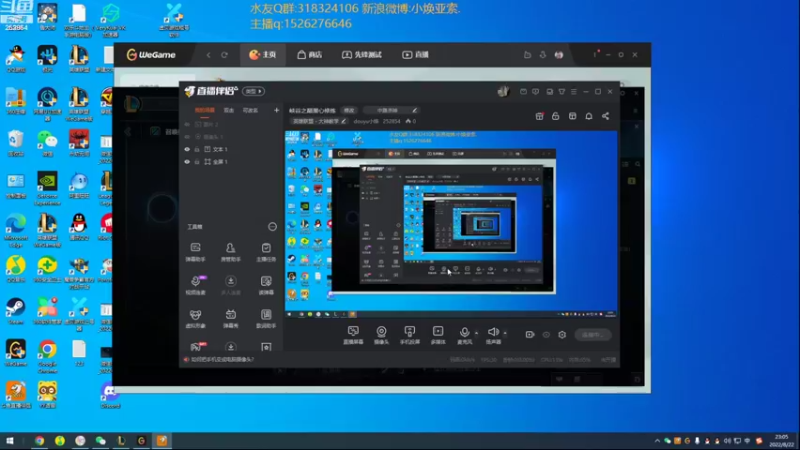Open Google Chrome desktop shortcut
Screen dimensions: 800x450
coord(47,356)
